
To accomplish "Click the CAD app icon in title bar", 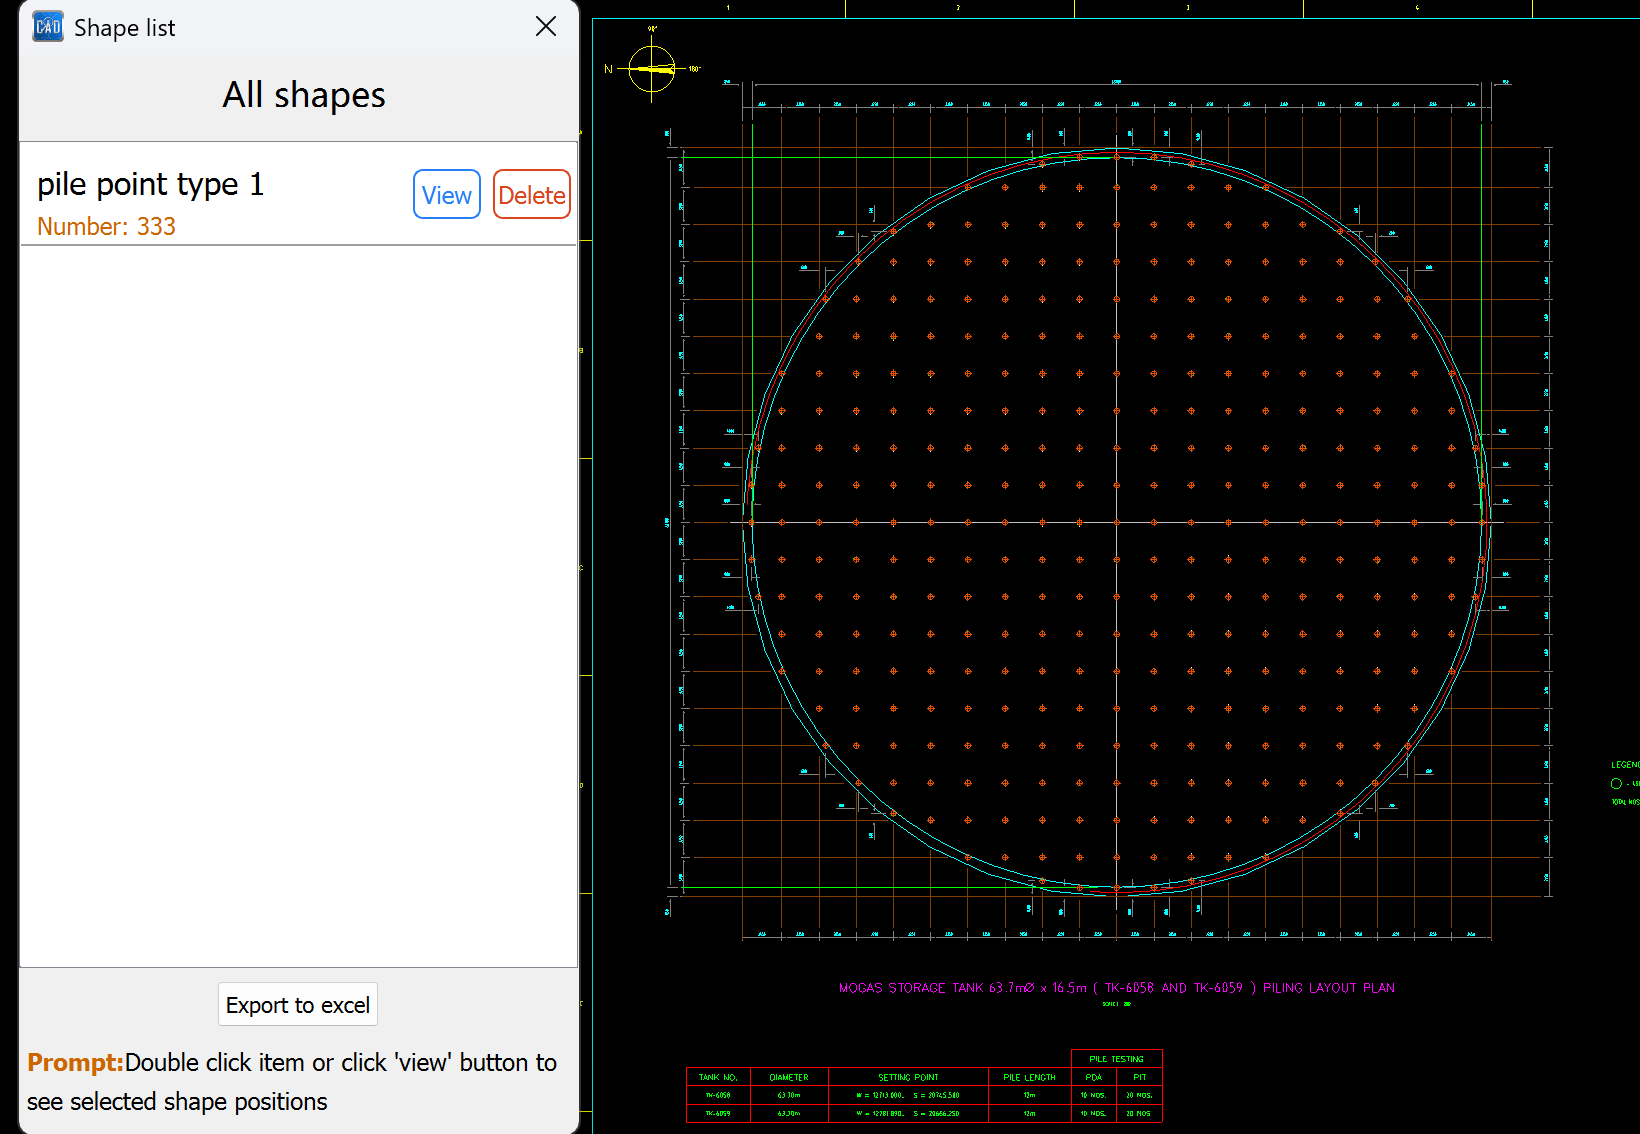I will click(48, 27).
